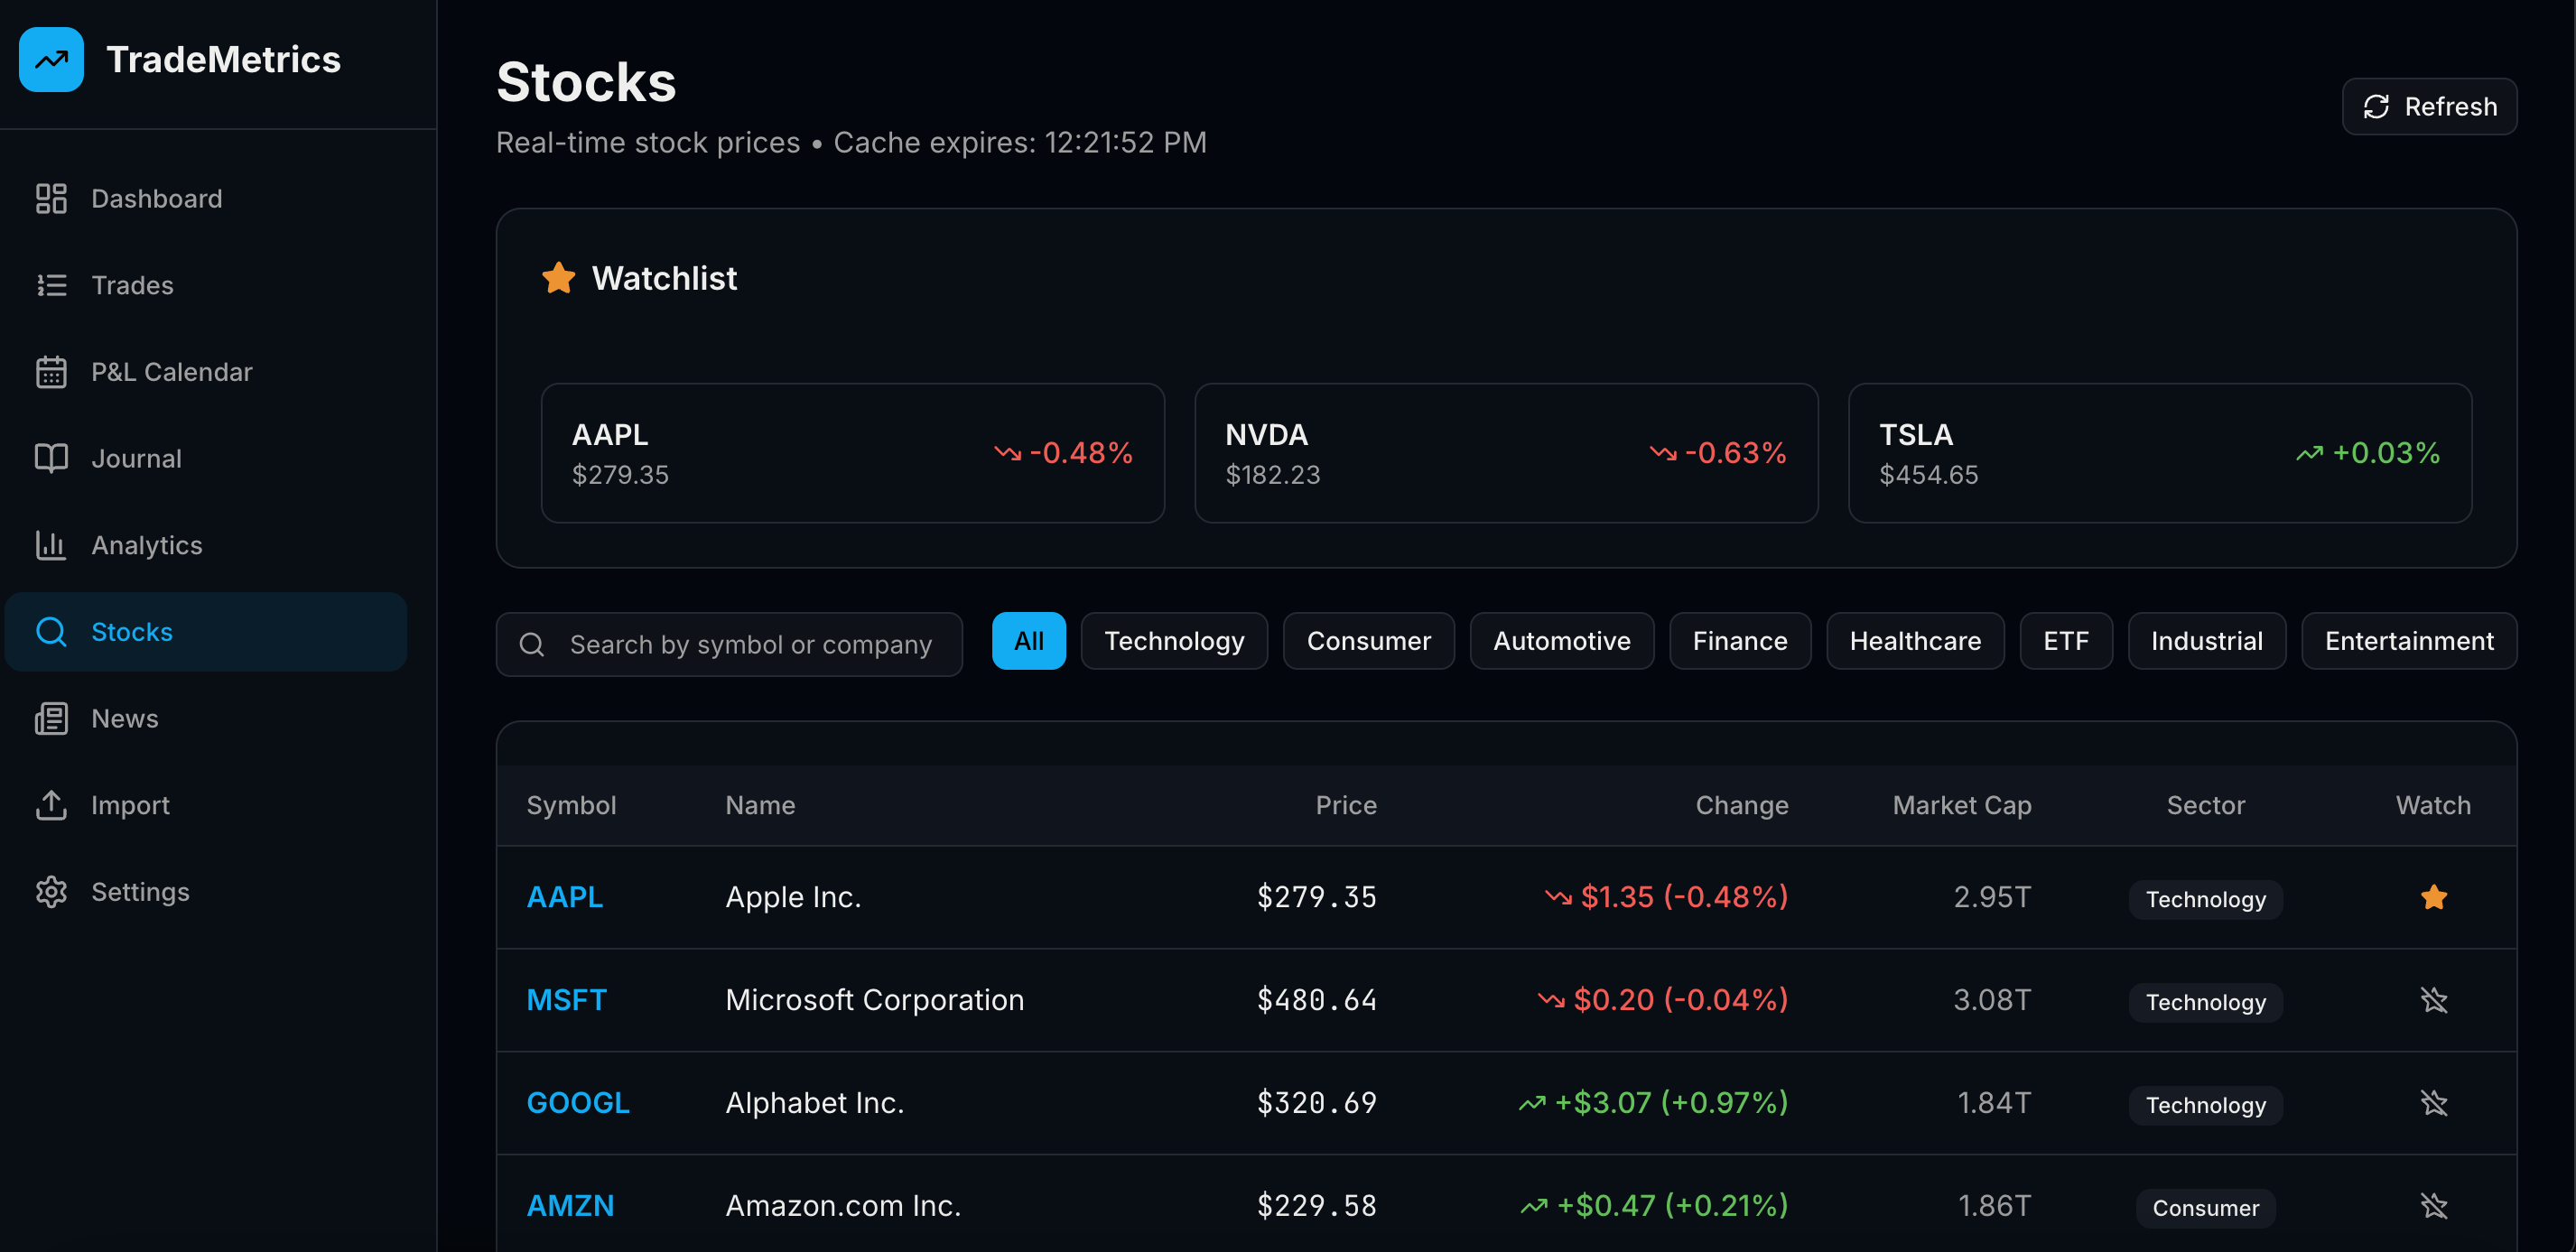Add MSFT to the watchlist

coord(2433,1000)
